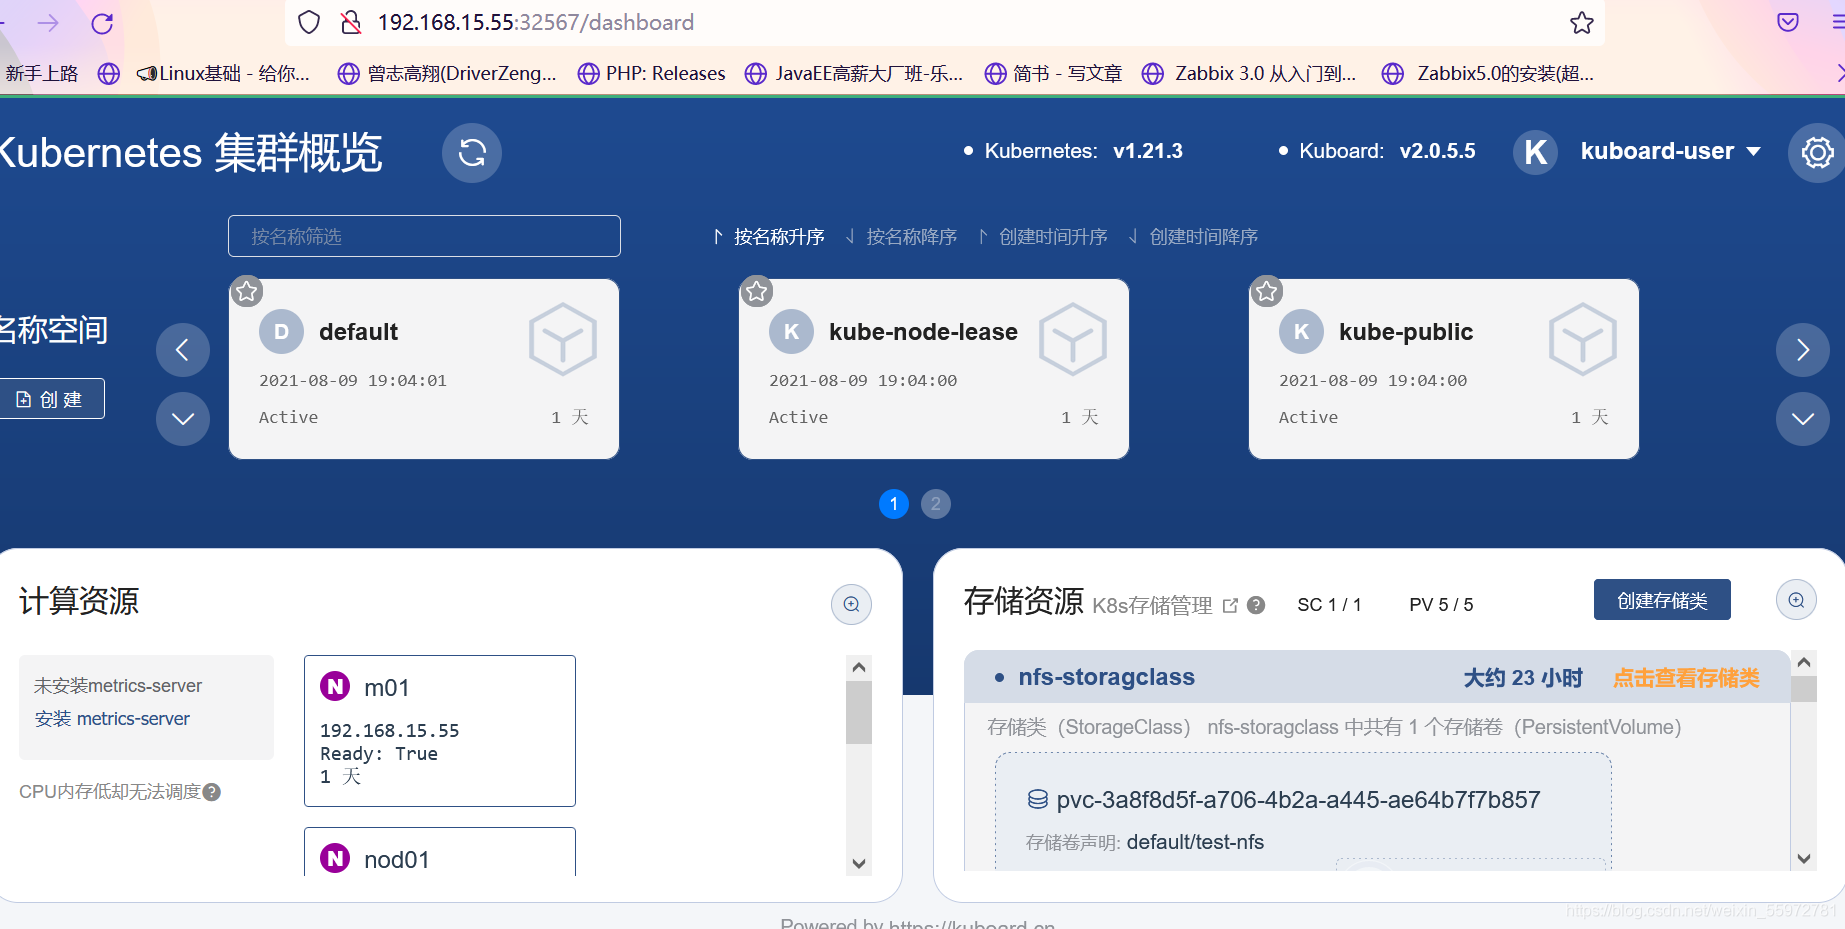Open the kuboard-user dropdown menu
Viewport: 1845px width, 929px height.
pyautogui.click(x=1670, y=151)
